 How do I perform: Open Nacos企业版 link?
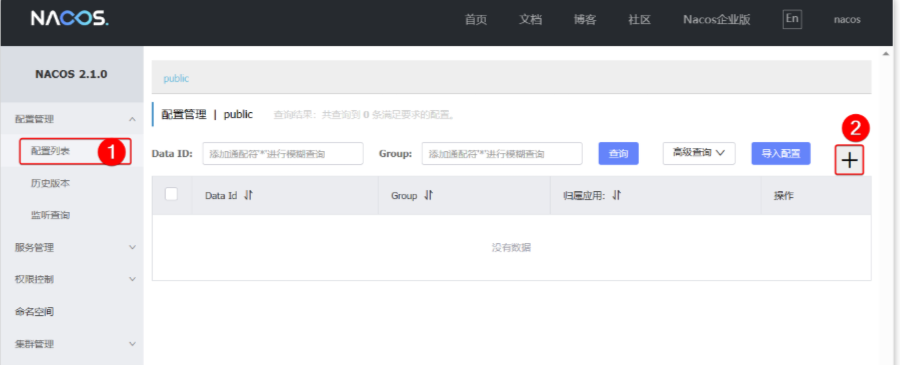tap(716, 20)
